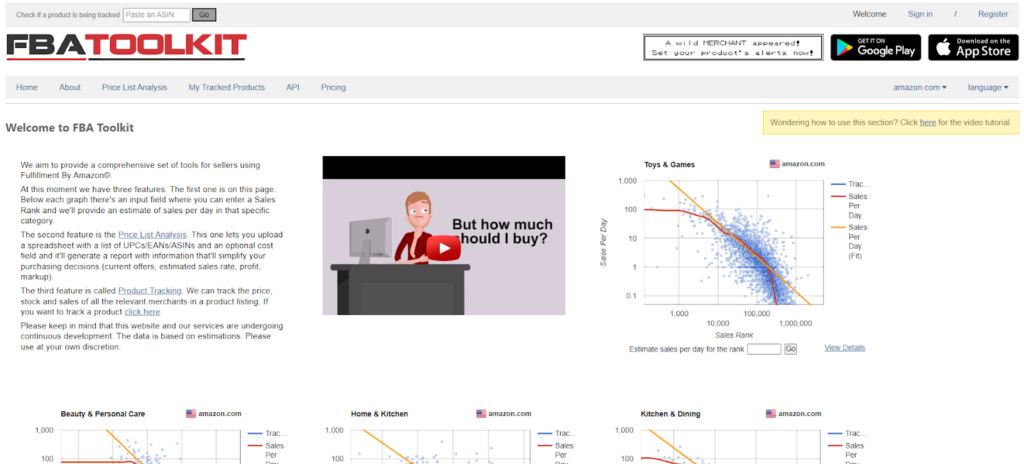
Task: Click the View Details link under Toys chart
Action: pos(845,348)
